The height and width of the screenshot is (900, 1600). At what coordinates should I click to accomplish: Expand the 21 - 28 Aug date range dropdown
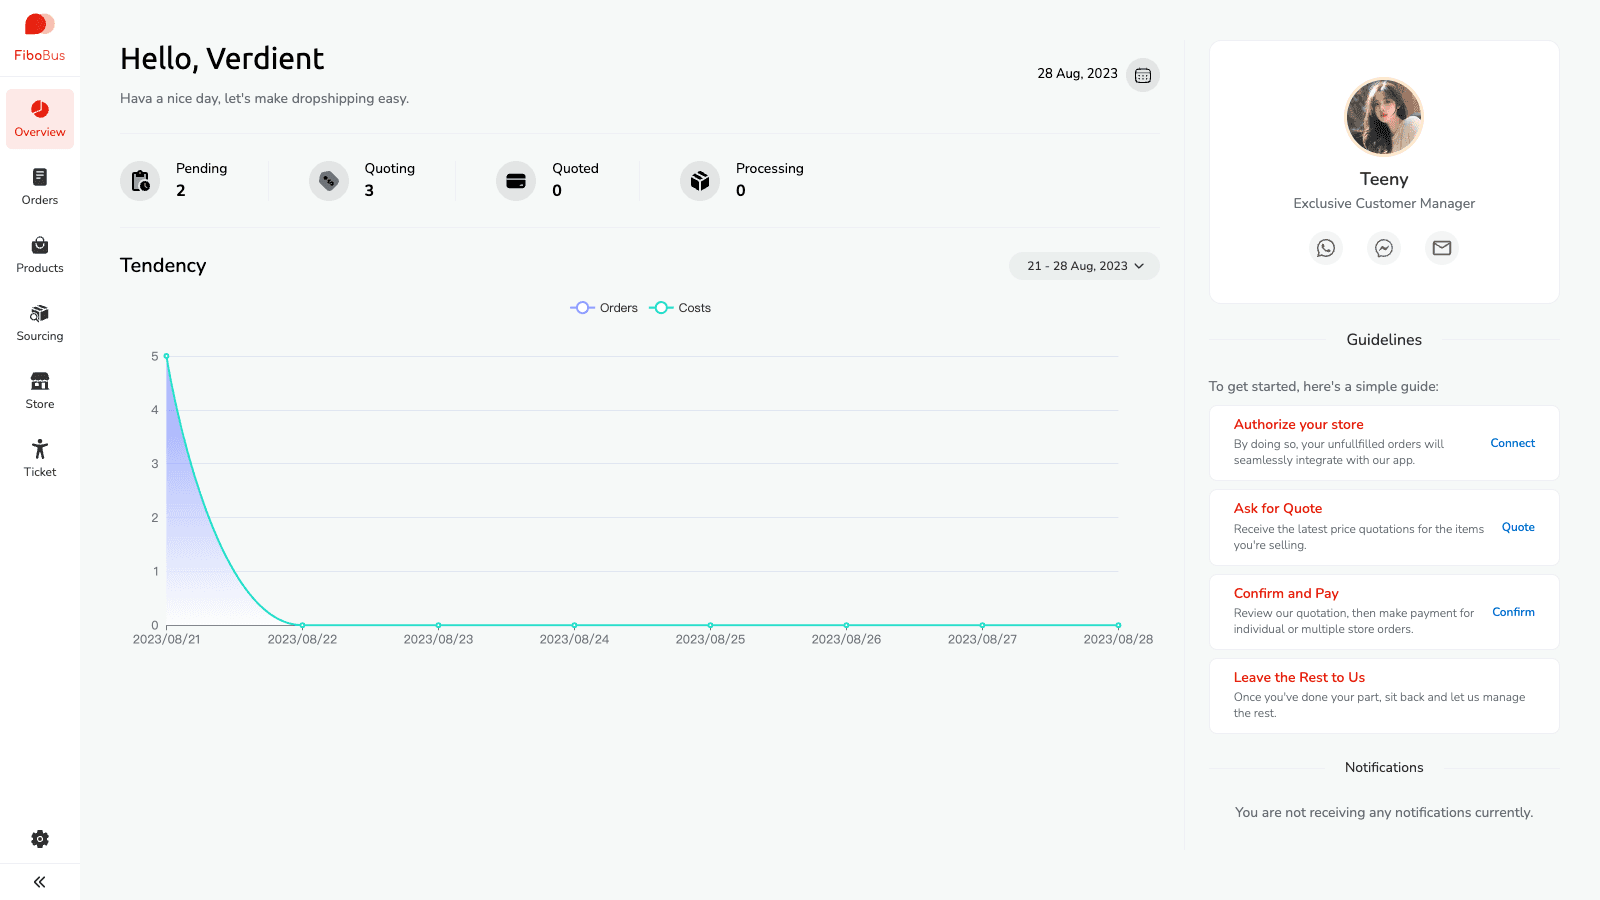coord(1084,266)
